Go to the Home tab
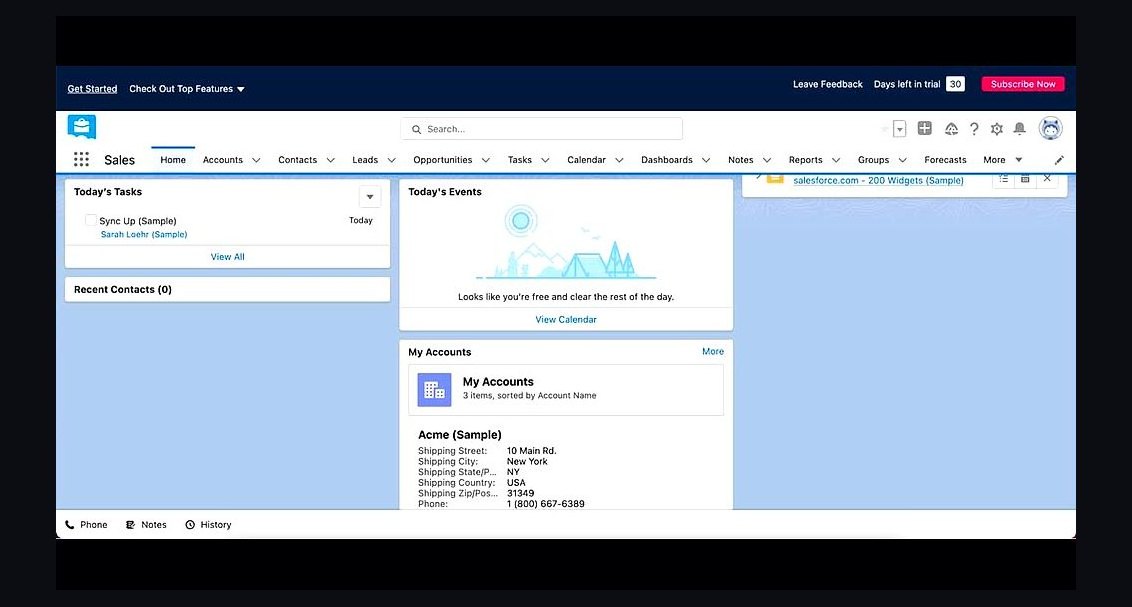This screenshot has height=607, width=1132. click(173, 160)
